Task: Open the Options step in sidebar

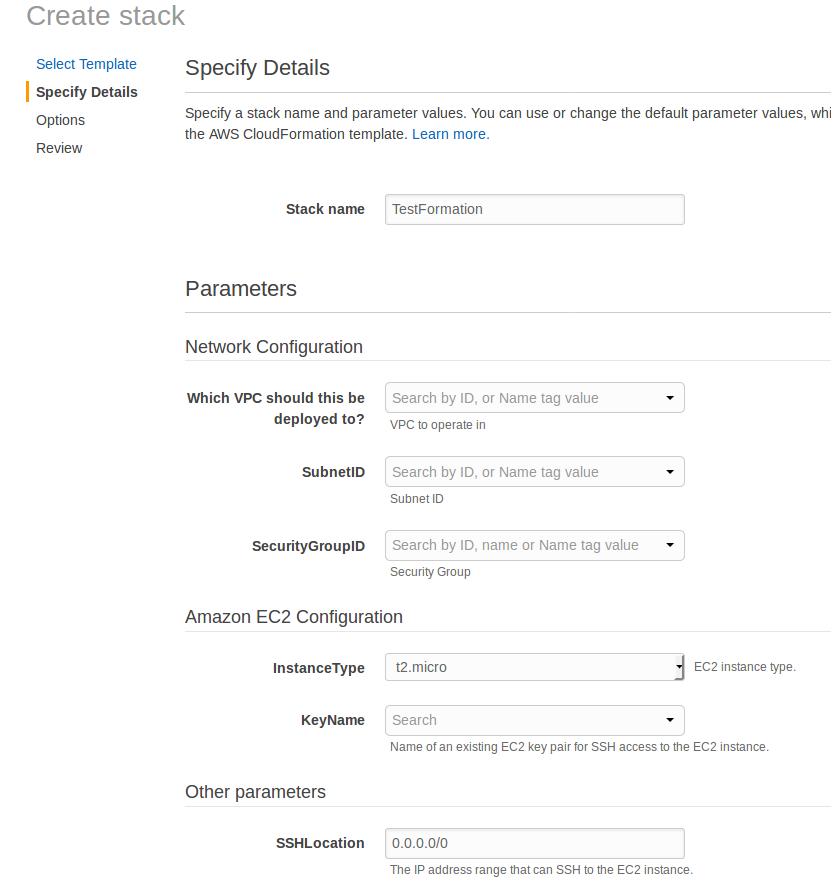Action: pyautogui.click(x=60, y=120)
